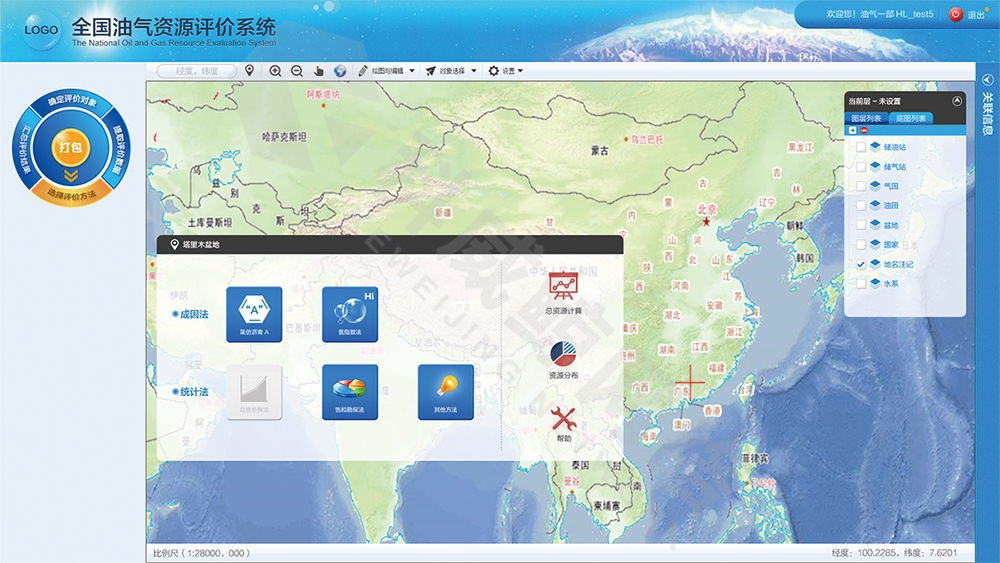Click the 总资源计算 presentation board icon
The height and width of the screenshot is (563, 1000).
563,286
